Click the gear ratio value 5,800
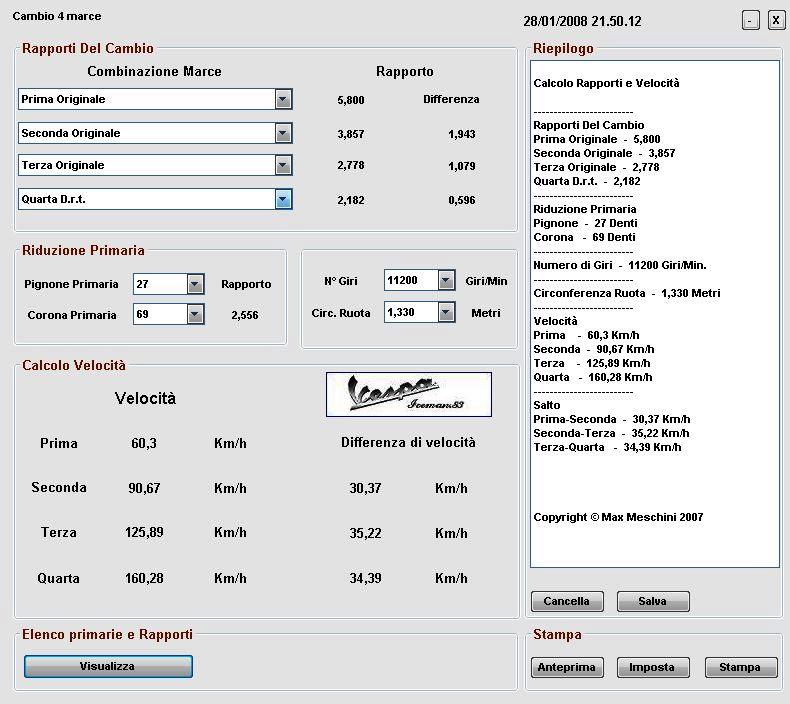790x704 pixels. pos(351,100)
